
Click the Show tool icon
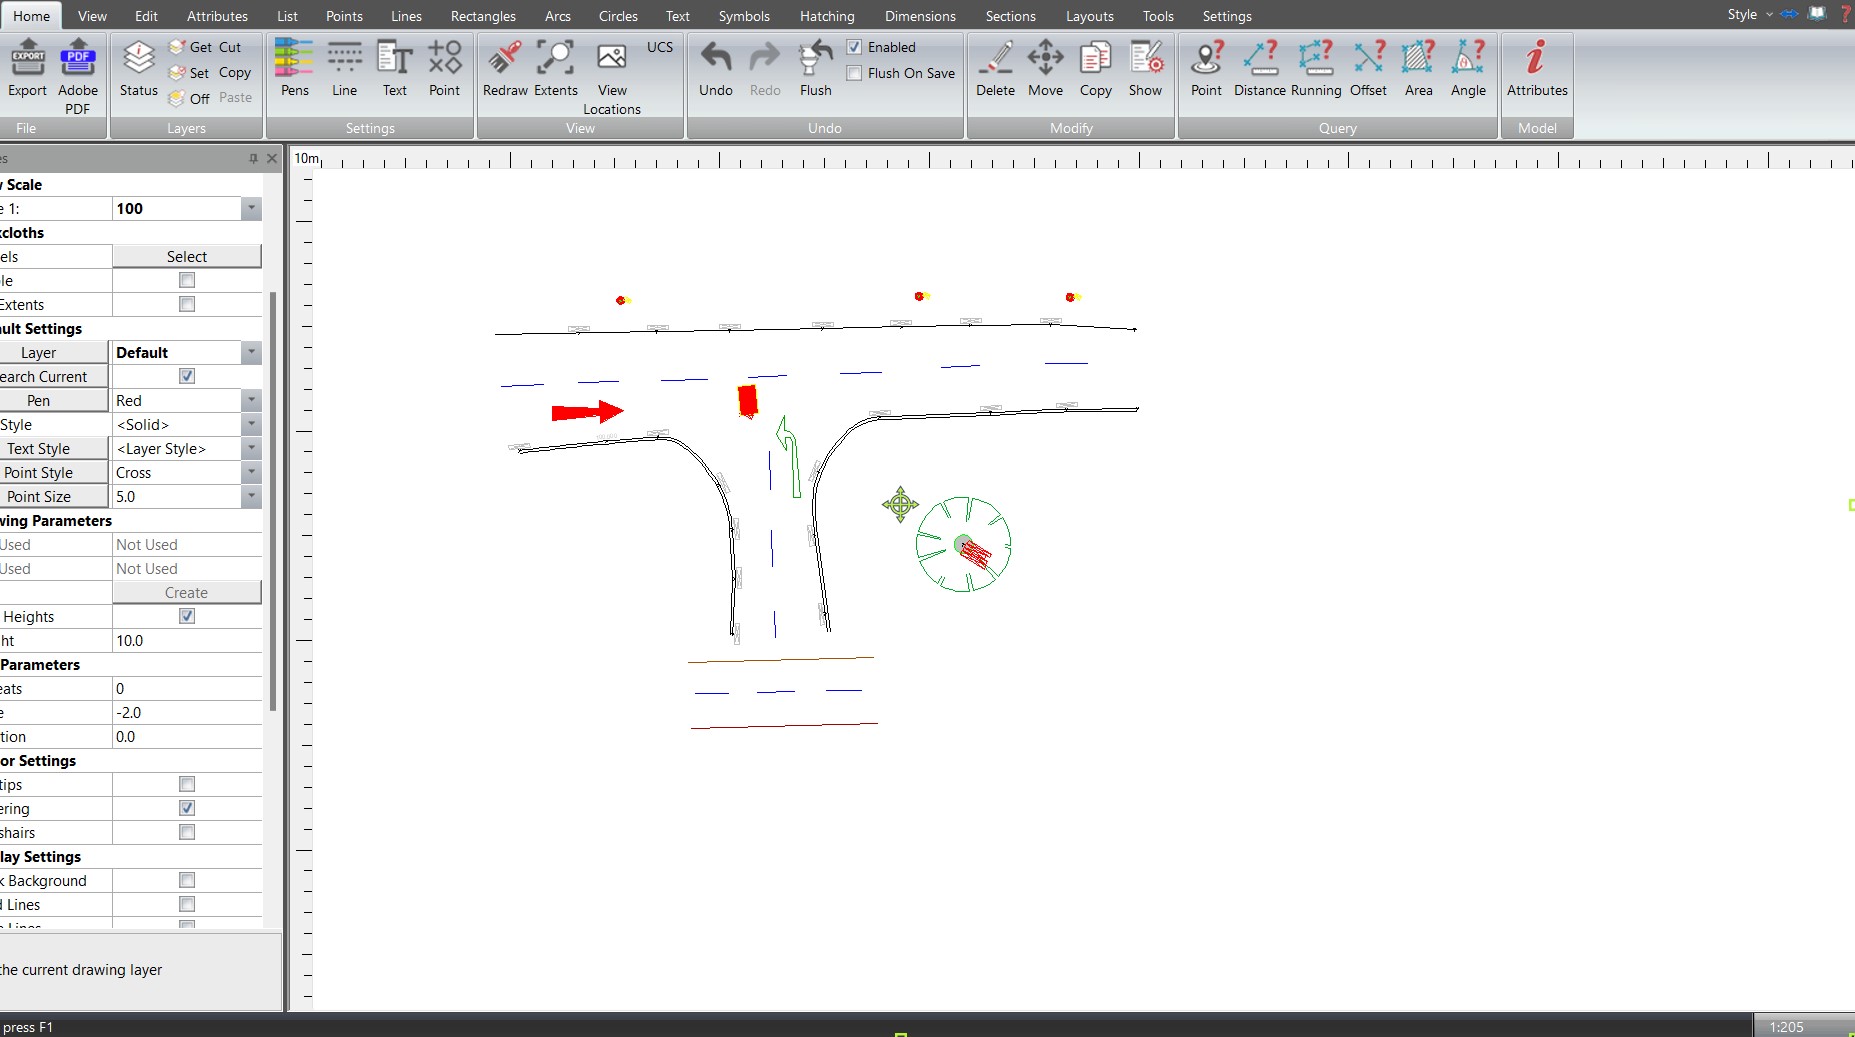click(x=1145, y=58)
